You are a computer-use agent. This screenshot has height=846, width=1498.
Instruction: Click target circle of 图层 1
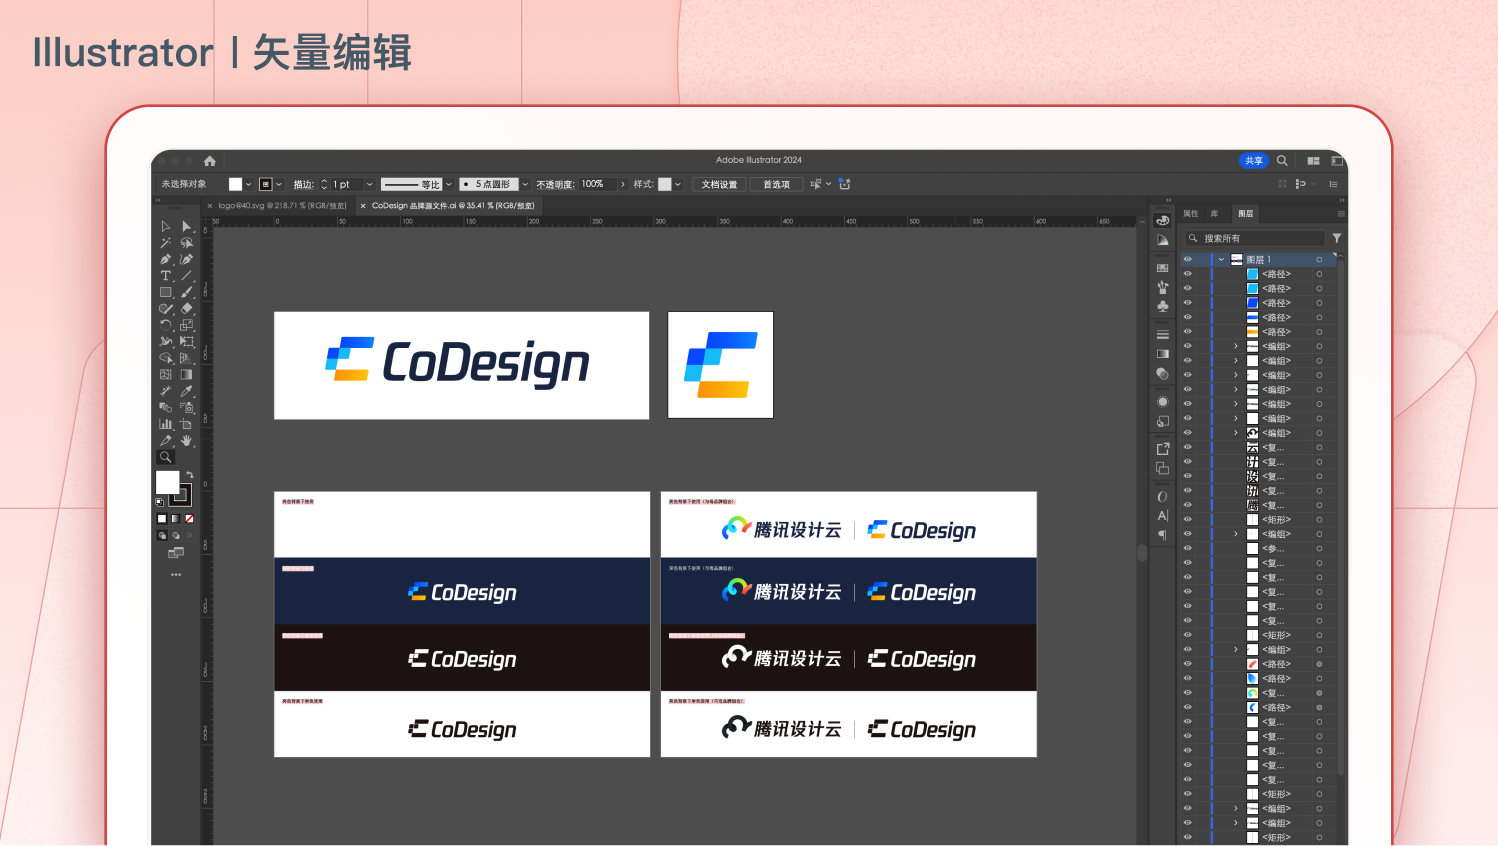point(1319,259)
